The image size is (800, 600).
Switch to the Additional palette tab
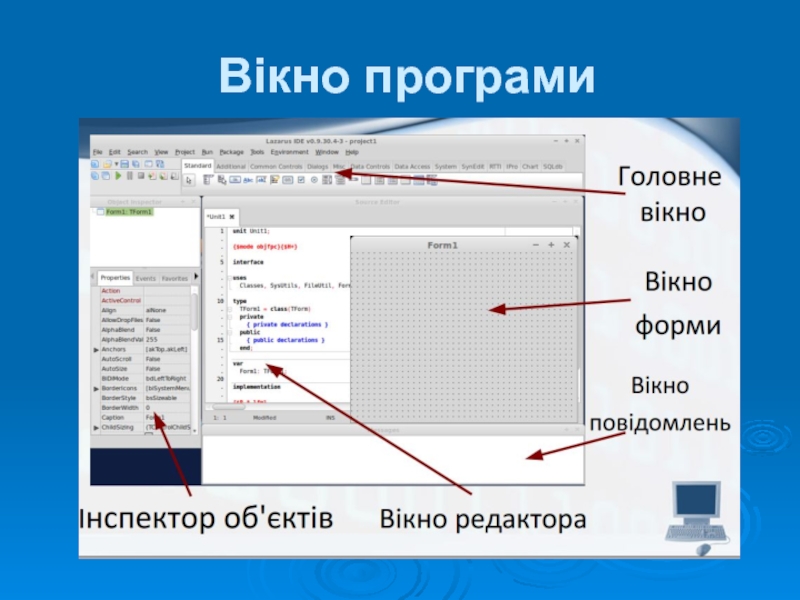point(231,166)
